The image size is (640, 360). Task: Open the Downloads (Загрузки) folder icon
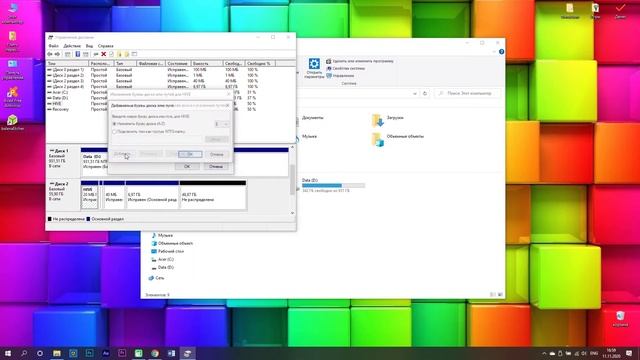pos(377,120)
